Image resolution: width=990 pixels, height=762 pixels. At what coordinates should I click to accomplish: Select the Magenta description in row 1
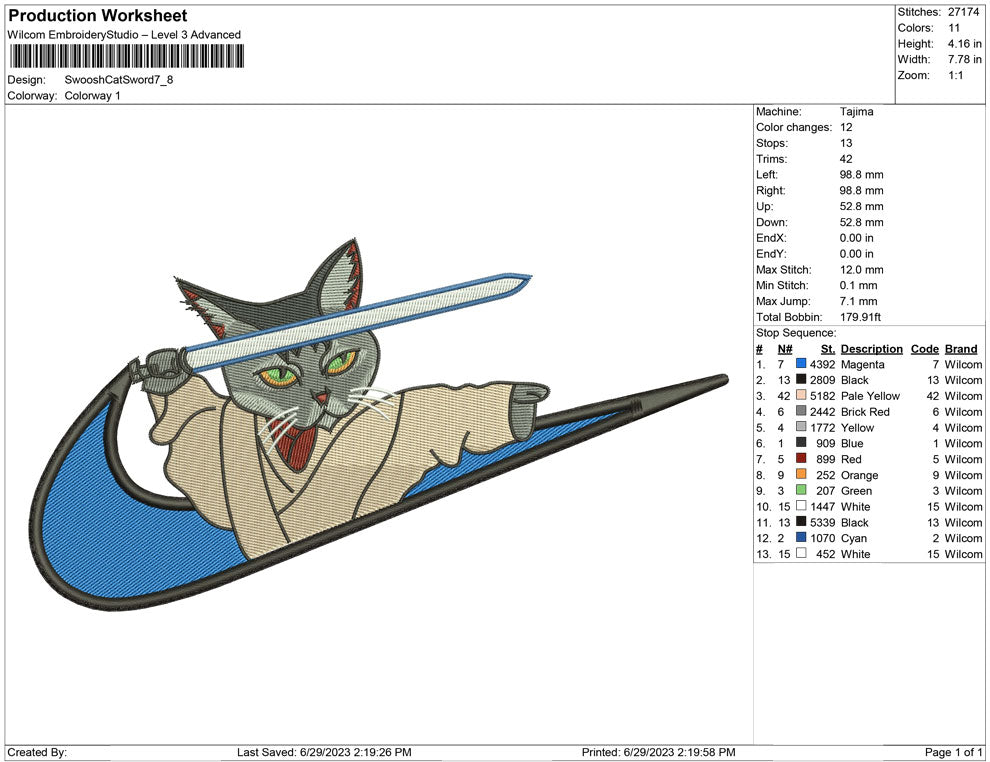(x=862, y=364)
